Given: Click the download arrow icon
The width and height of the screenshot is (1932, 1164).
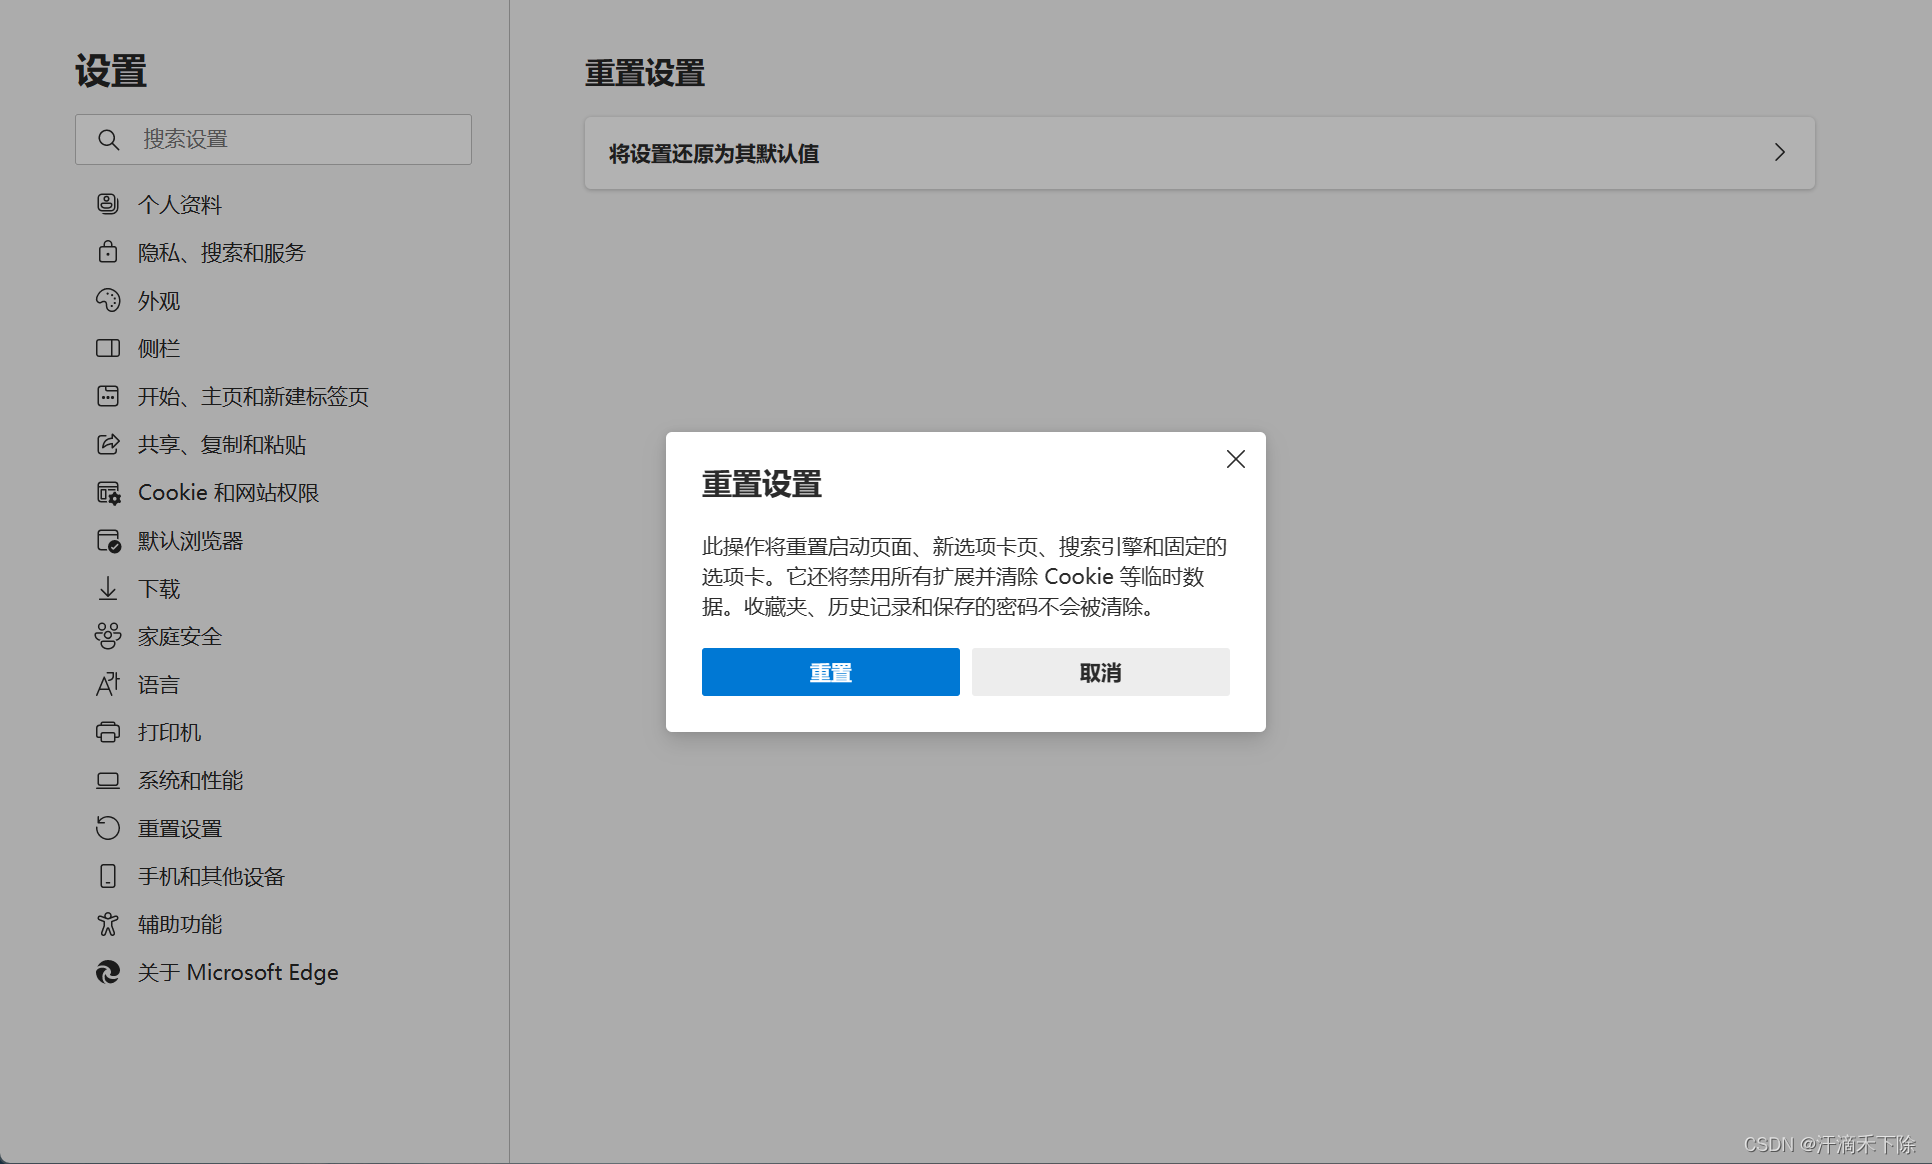Looking at the screenshot, I should (x=108, y=588).
